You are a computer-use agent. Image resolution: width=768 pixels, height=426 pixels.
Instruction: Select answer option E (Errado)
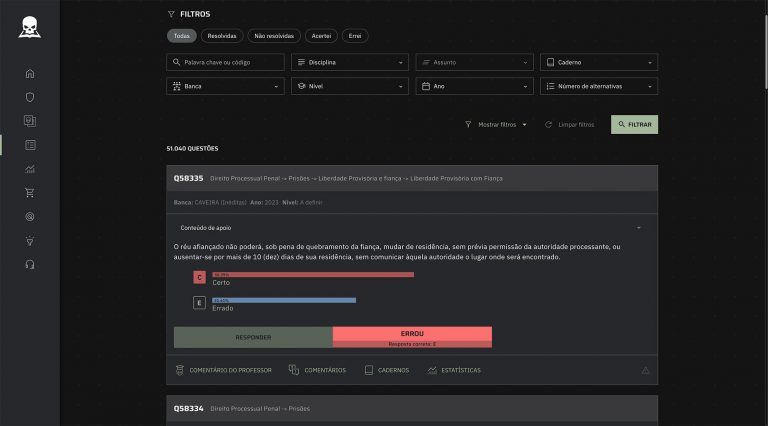[199, 302]
